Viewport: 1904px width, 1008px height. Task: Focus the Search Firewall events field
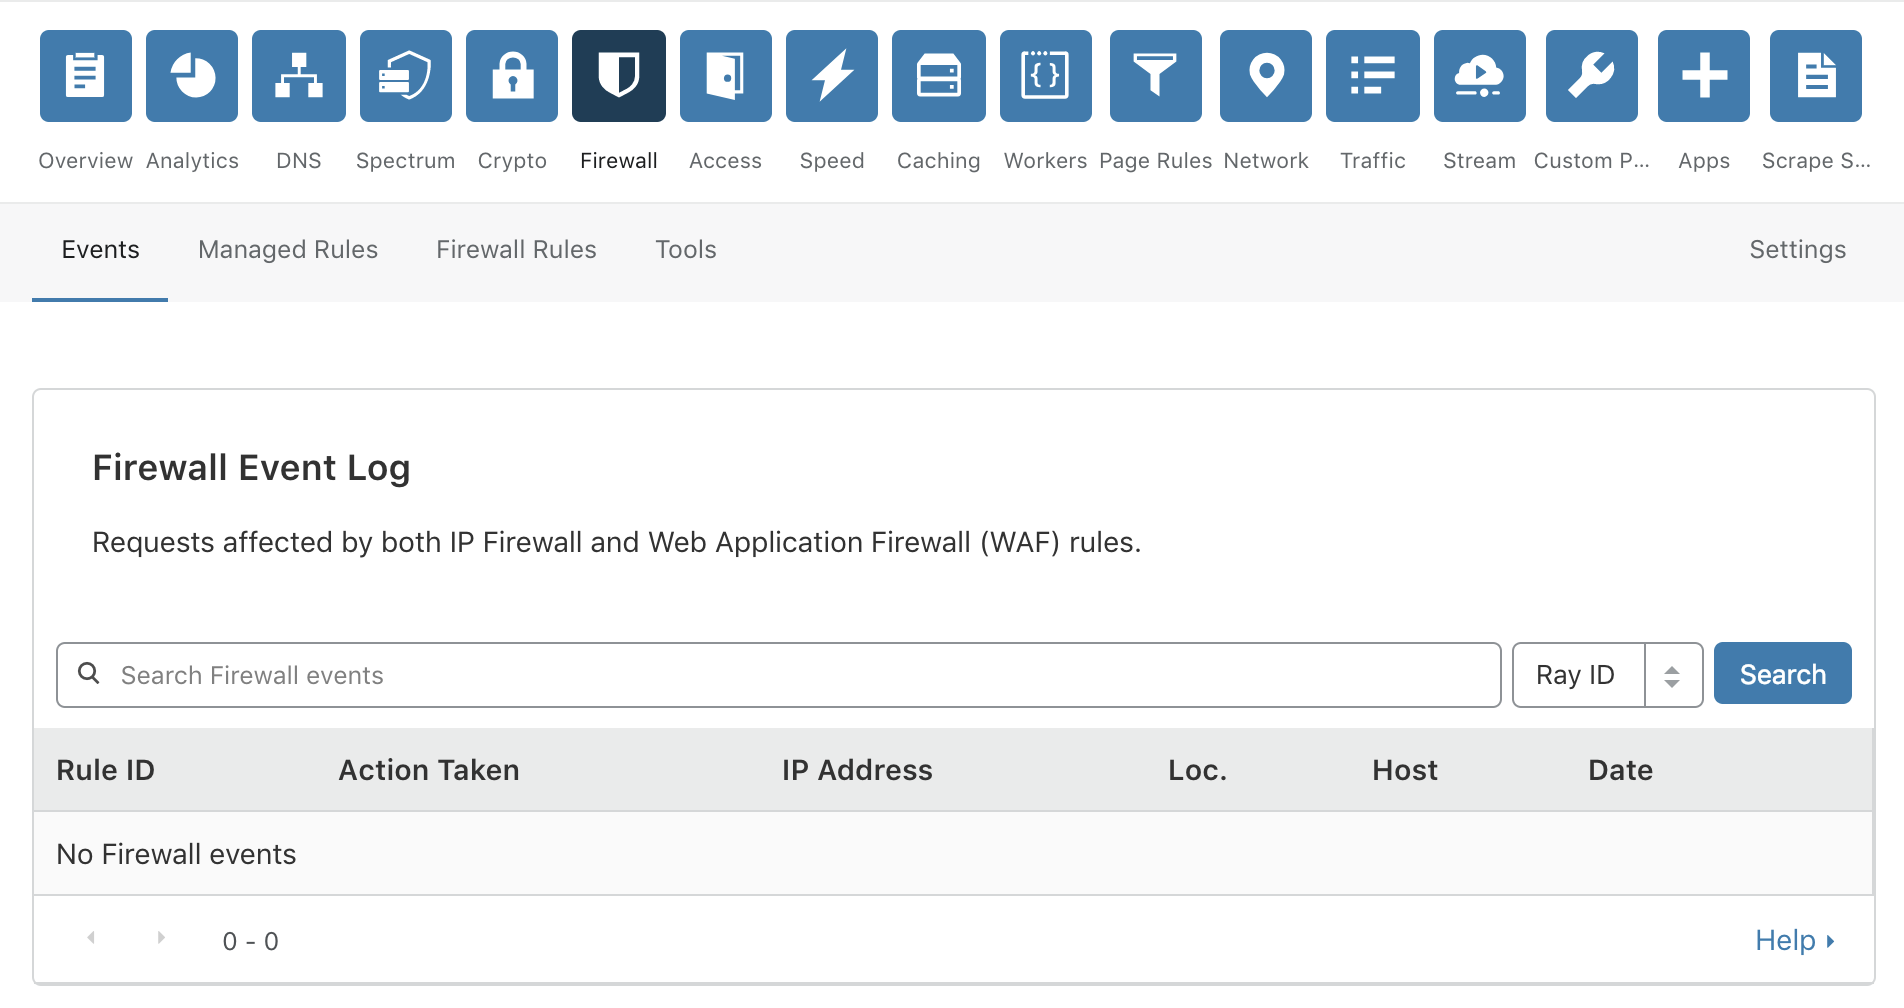click(779, 675)
